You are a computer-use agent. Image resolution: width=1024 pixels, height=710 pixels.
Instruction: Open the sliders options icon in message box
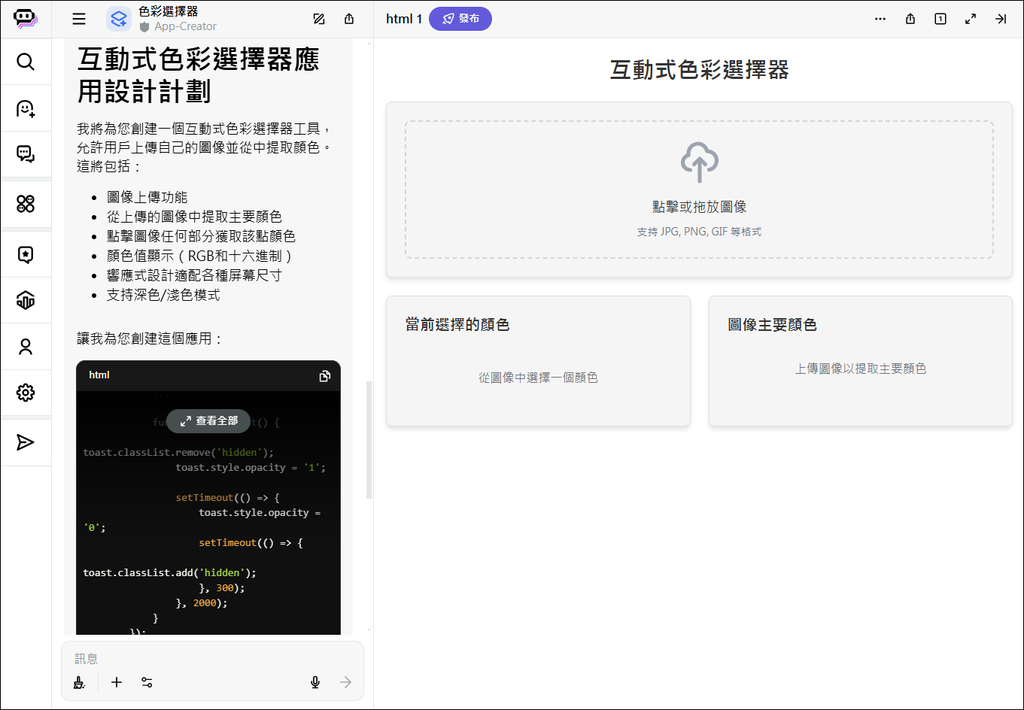click(x=147, y=683)
